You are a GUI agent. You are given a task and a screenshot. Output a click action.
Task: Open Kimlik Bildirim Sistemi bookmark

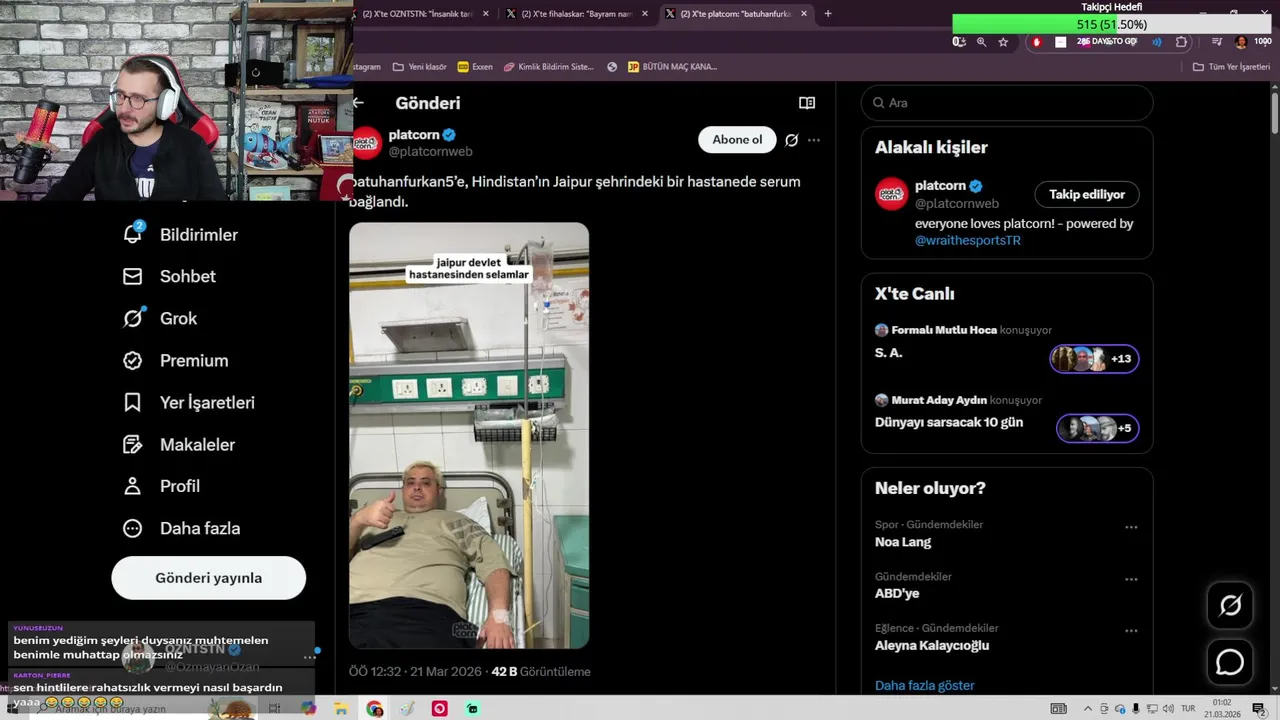click(549, 67)
